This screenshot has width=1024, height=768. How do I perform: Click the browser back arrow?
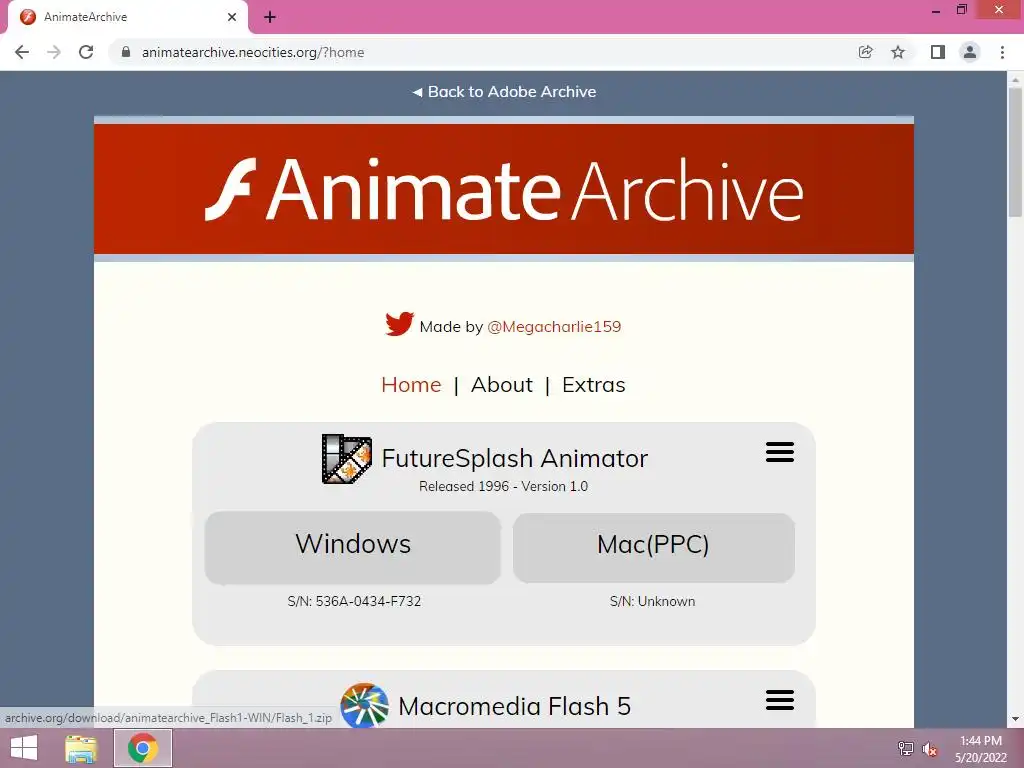[22, 52]
